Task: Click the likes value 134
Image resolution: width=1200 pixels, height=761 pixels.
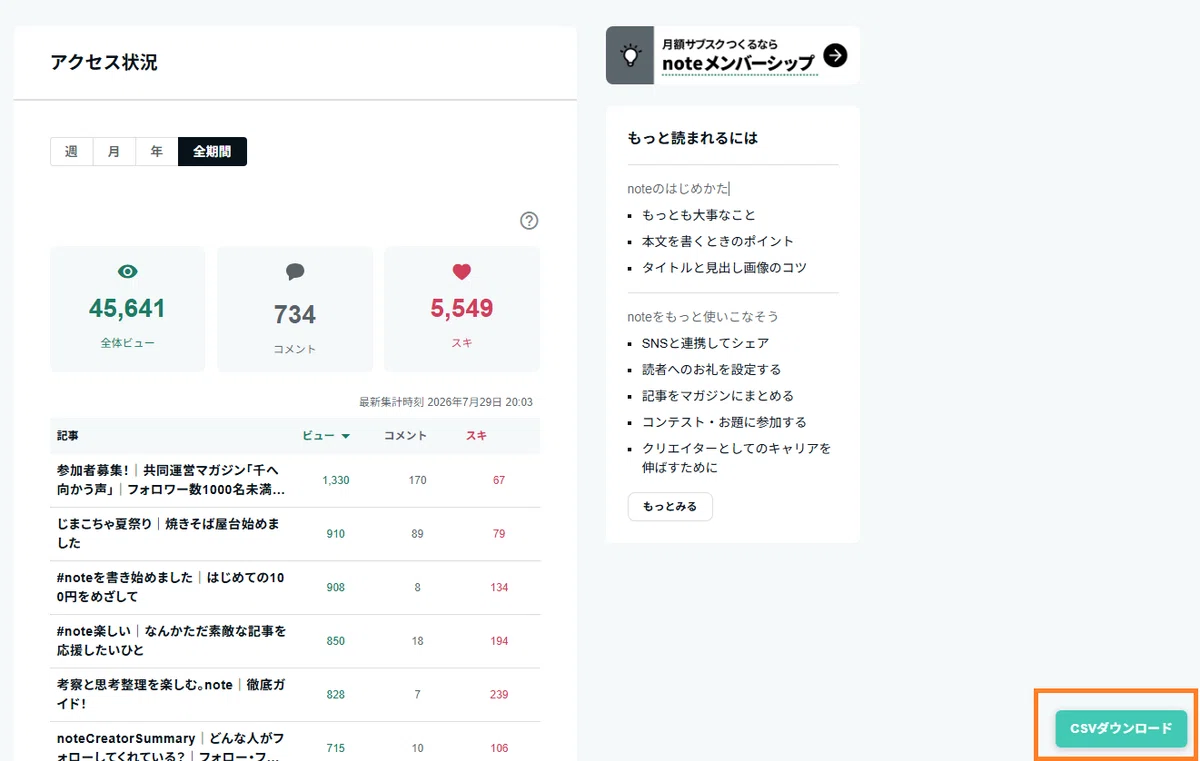Action: pyautogui.click(x=499, y=588)
